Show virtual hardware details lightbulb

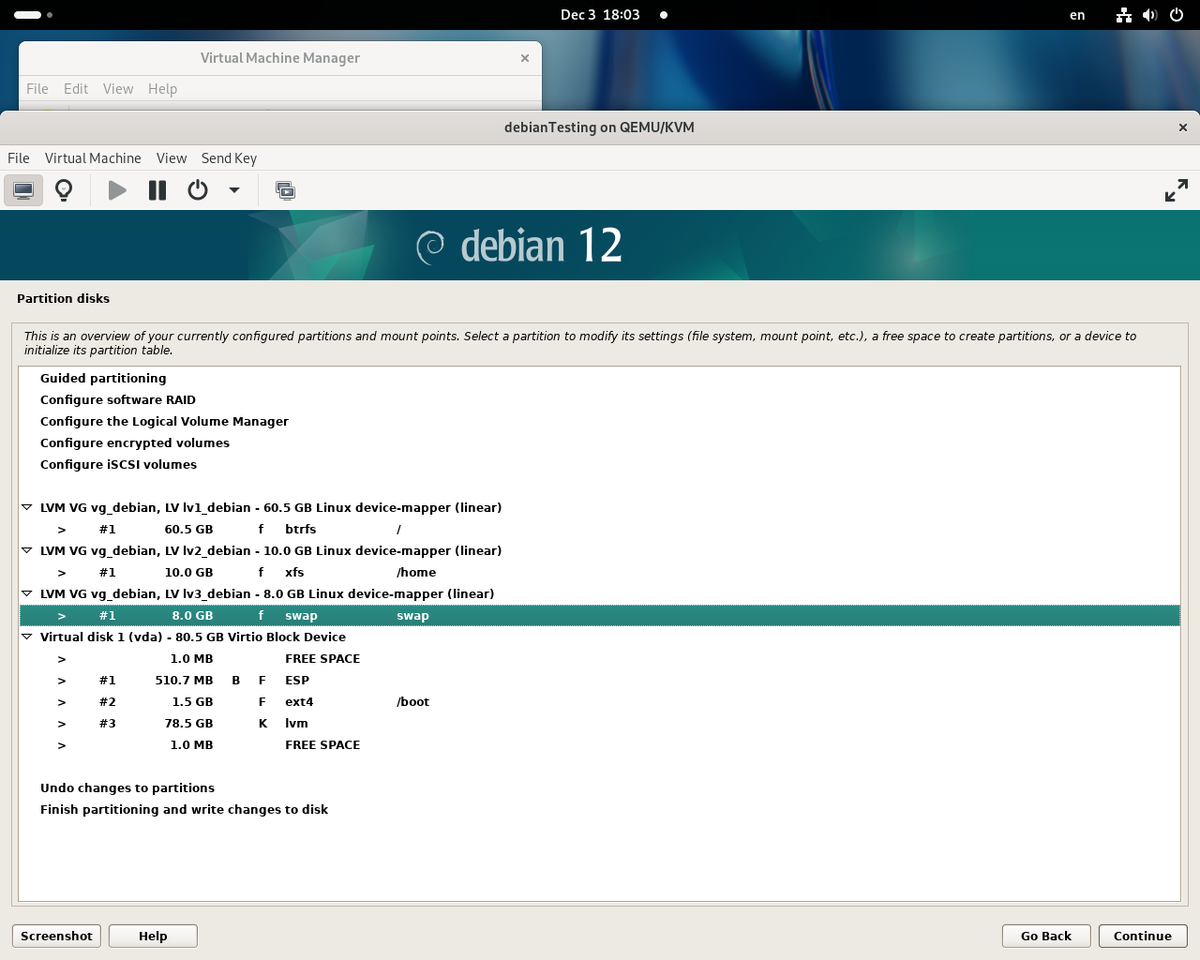click(x=64, y=190)
